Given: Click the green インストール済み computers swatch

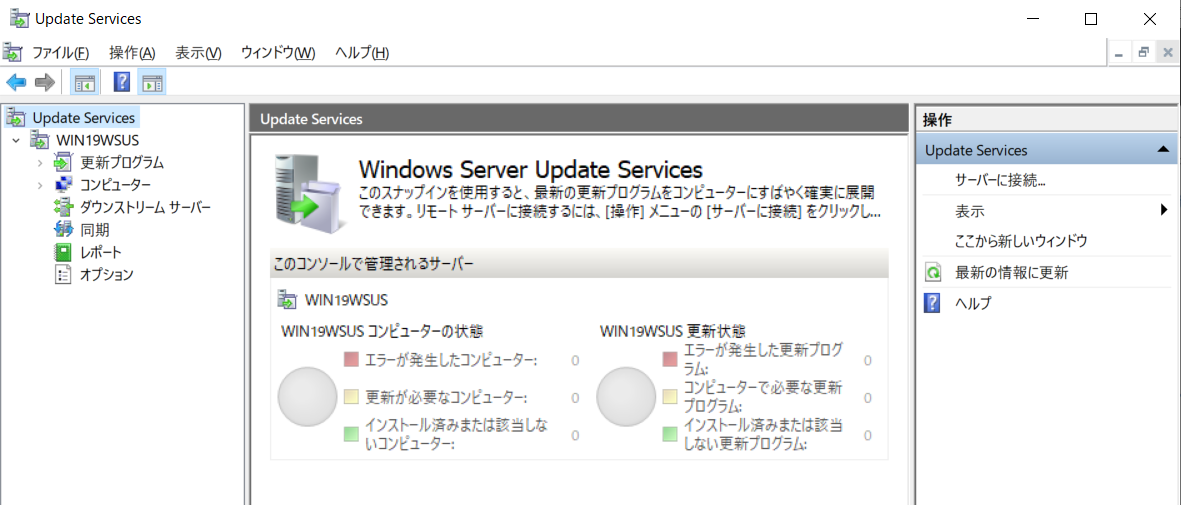Looking at the screenshot, I should [x=350, y=434].
